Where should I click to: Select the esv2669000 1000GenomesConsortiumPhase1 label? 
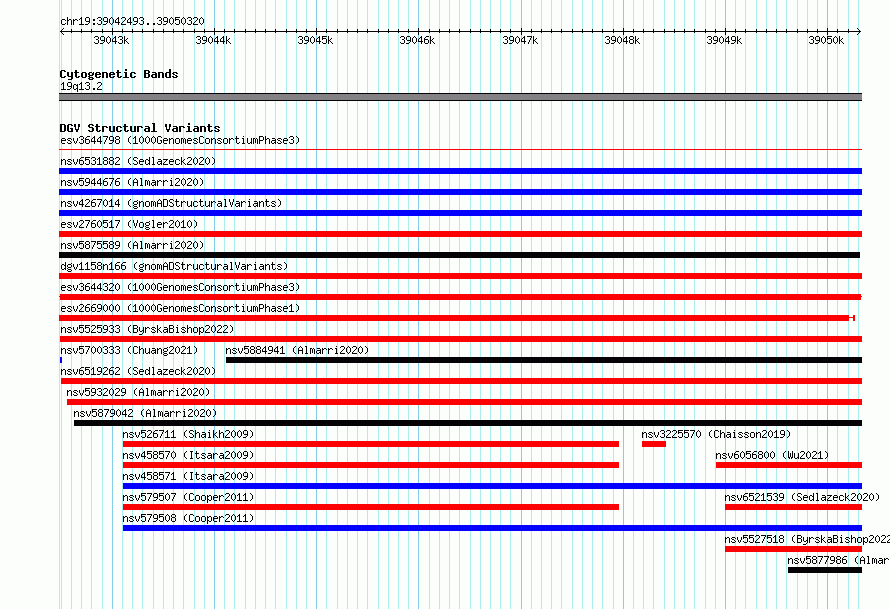(180, 308)
